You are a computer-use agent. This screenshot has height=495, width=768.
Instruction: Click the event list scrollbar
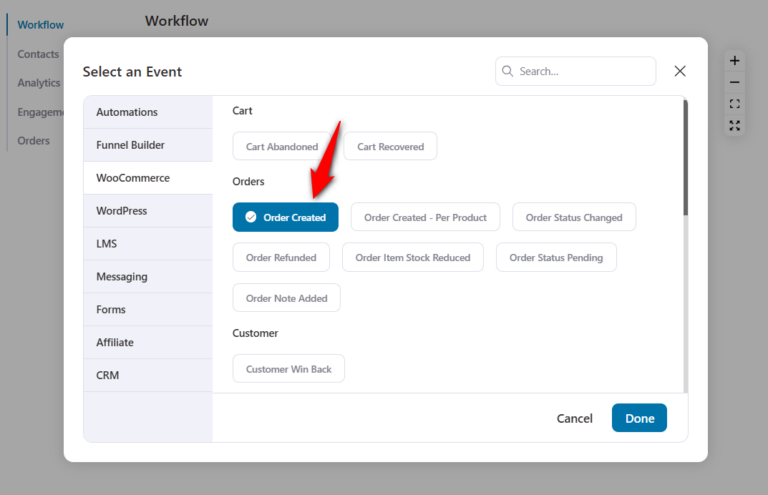point(685,158)
